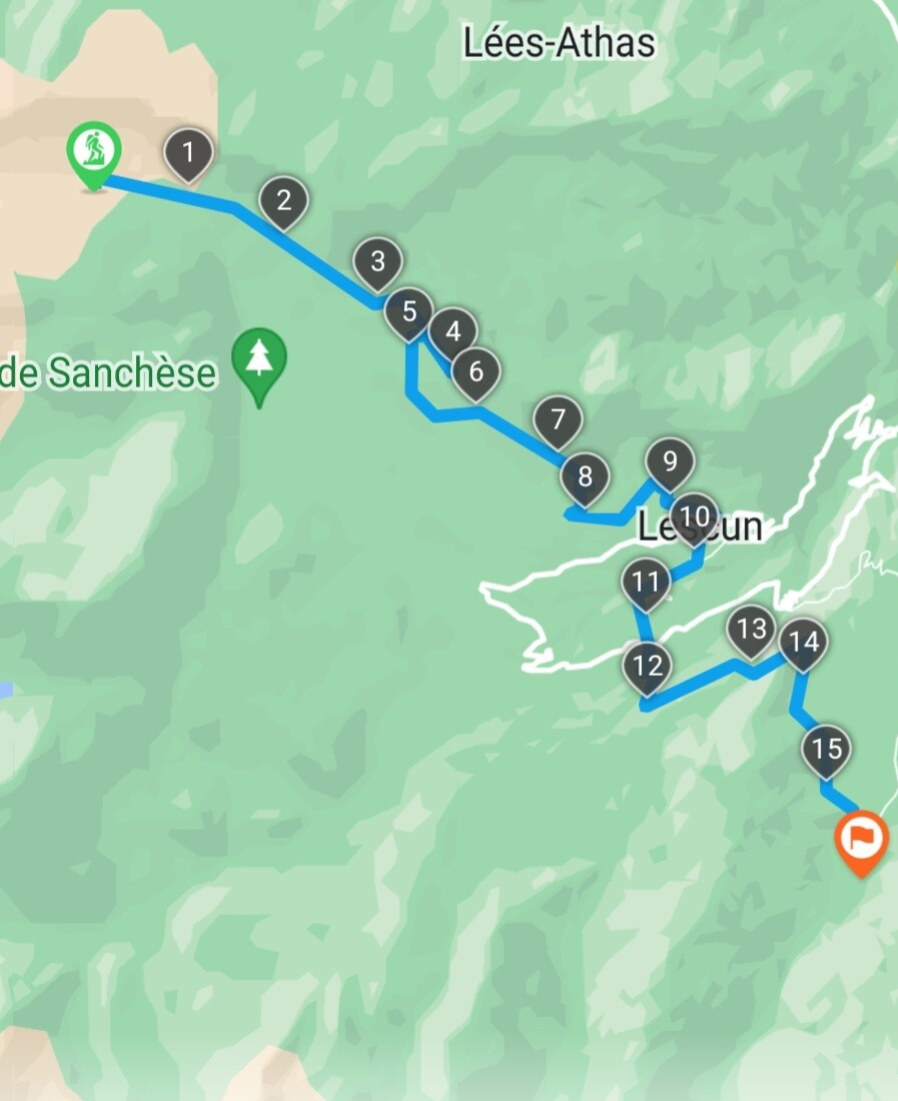Open waypoint marker number 2
Viewport: 898px width, 1101px height.
coord(284,204)
